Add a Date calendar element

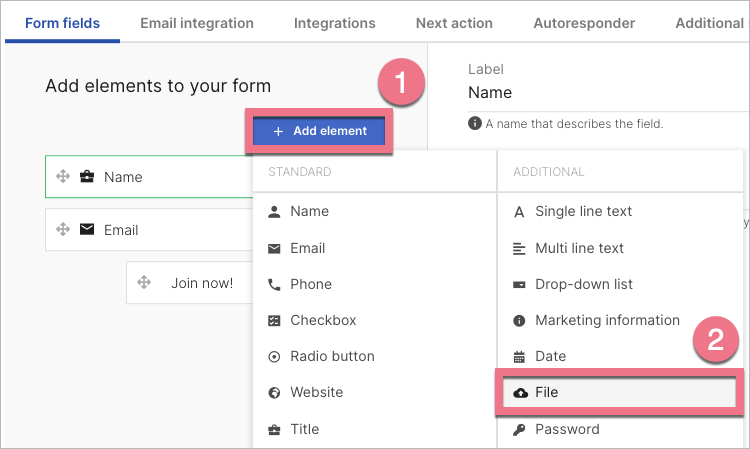coord(550,356)
